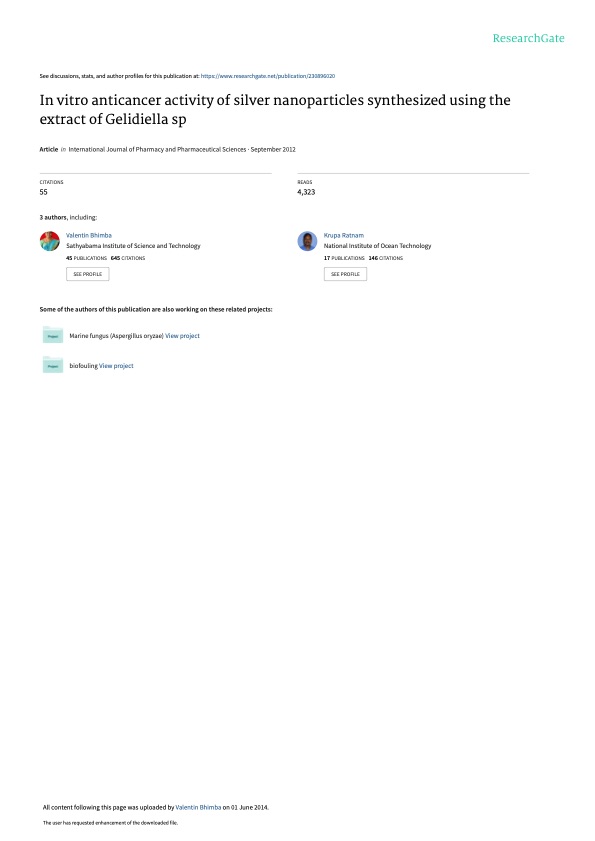Open Krupa Ratnam author name link
This screenshot has width=595, height=841.
click(344, 235)
